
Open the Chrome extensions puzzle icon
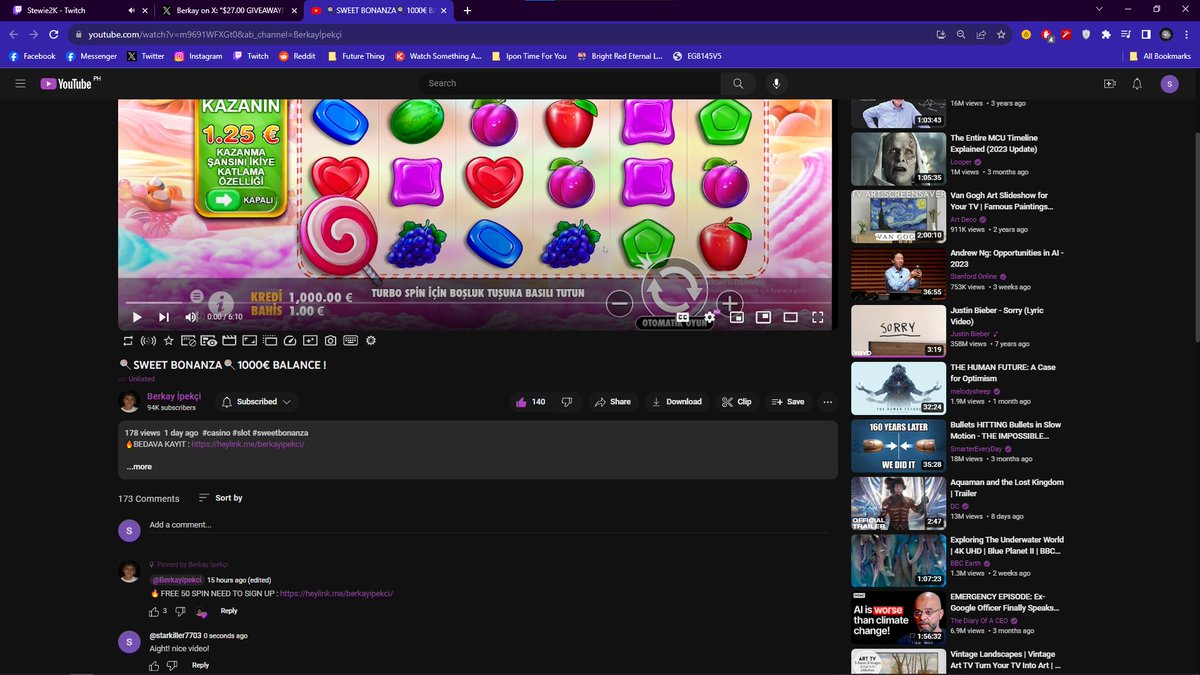[1105, 34]
